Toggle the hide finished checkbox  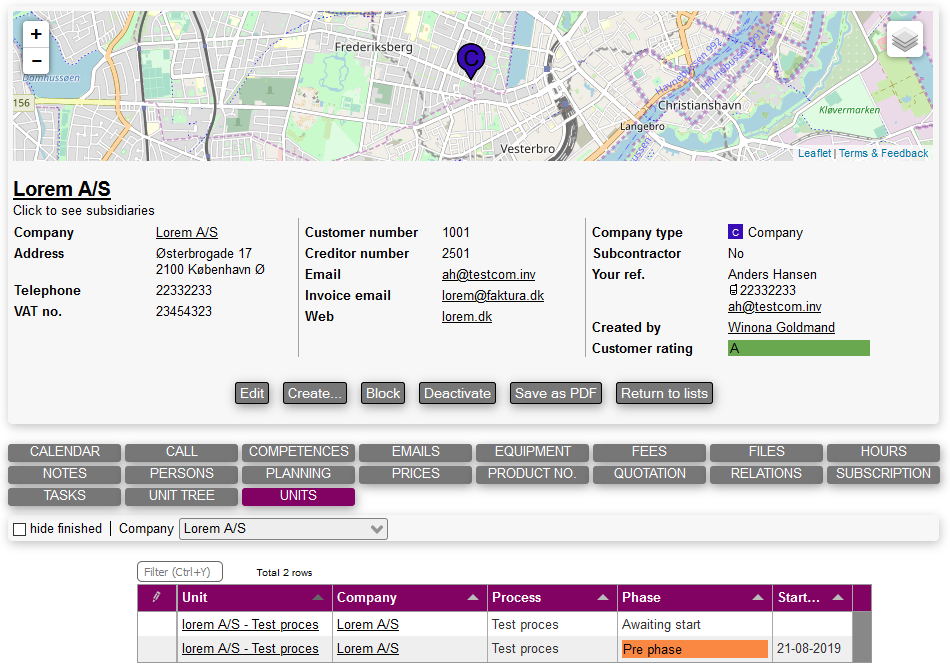point(19,529)
